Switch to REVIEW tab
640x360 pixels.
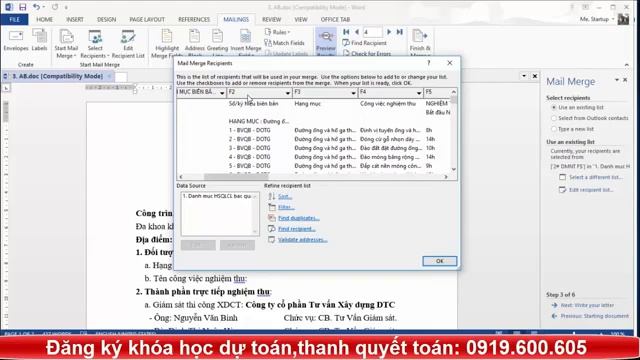(x=271, y=19)
